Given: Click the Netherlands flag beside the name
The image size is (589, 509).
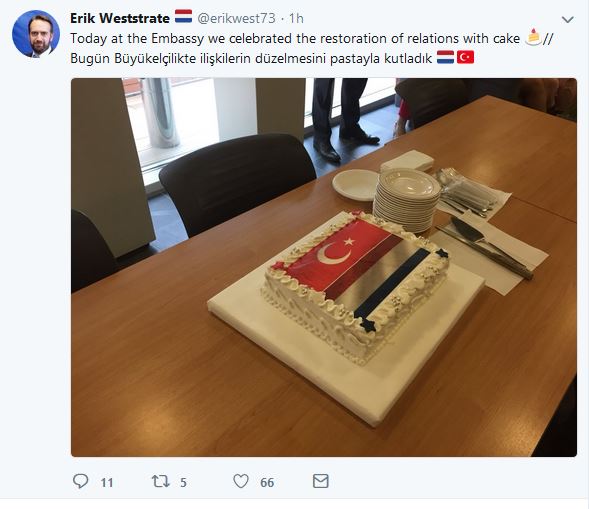Looking at the screenshot, I should coord(183,17).
